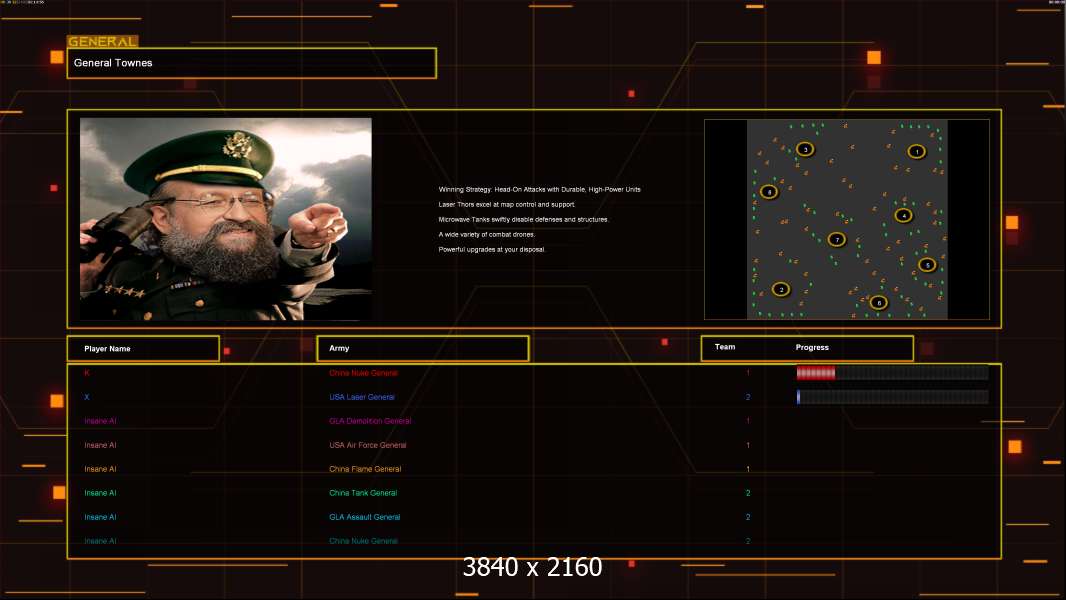Select the Player Name column header
This screenshot has width=1066, height=600.
click(143, 349)
